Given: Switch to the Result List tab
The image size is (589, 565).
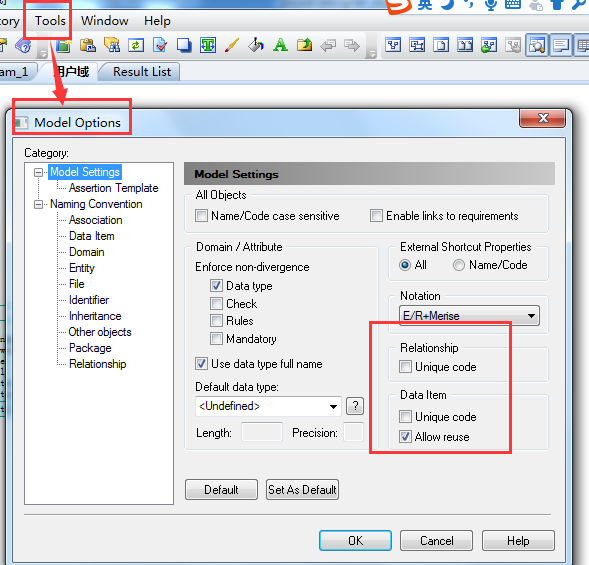Looking at the screenshot, I should click(x=142, y=71).
